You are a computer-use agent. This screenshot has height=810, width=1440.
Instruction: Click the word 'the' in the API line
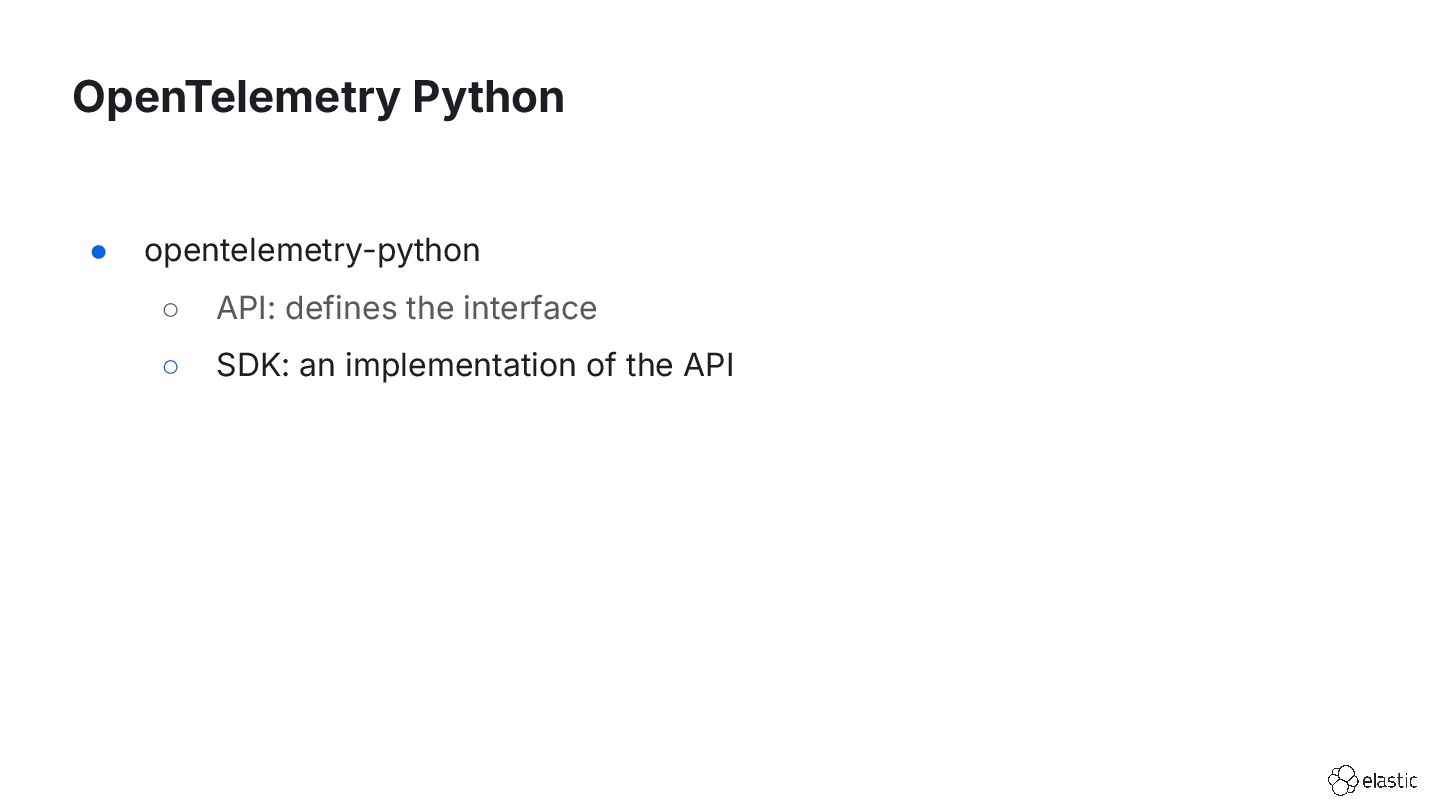point(430,308)
